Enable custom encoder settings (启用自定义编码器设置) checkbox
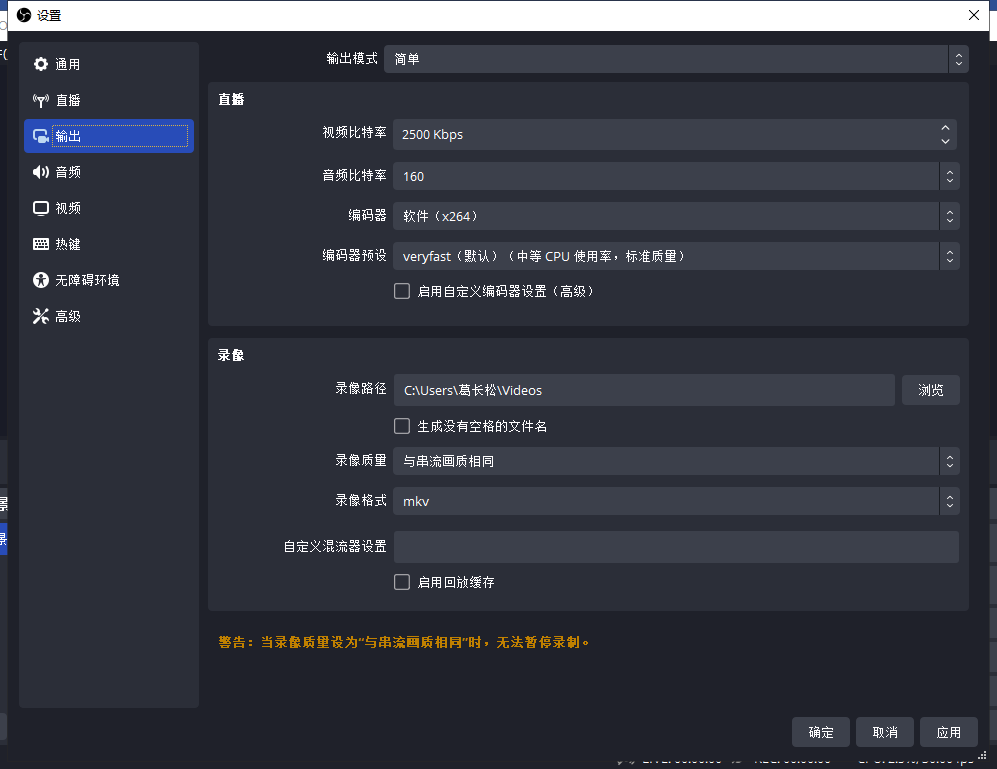The height and width of the screenshot is (769, 997). pos(402,291)
